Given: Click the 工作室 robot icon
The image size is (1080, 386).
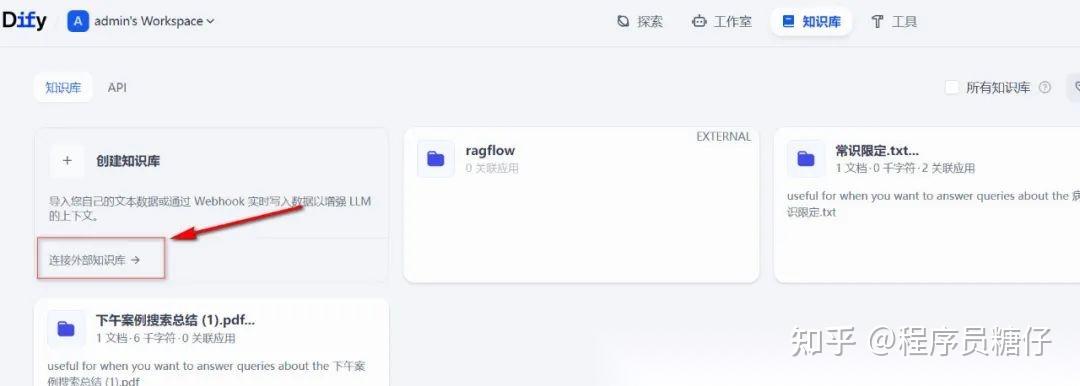Looking at the screenshot, I should click(x=699, y=21).
